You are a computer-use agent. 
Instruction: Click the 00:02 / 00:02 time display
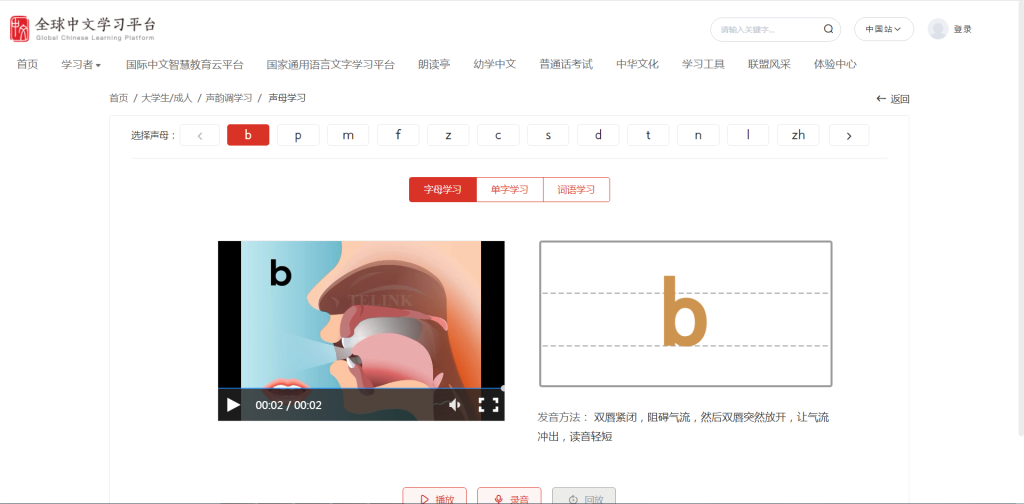click(289, 405)
